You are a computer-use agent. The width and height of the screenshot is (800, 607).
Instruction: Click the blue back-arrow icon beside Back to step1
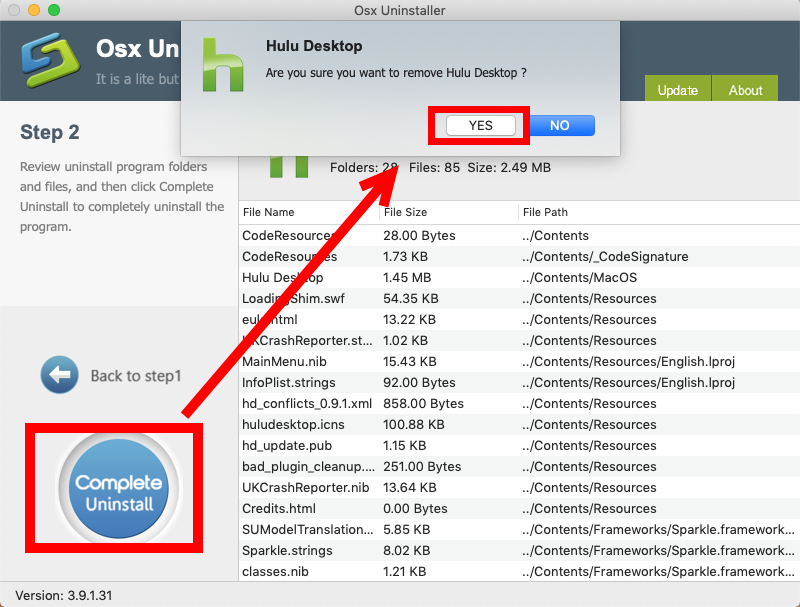60,374
